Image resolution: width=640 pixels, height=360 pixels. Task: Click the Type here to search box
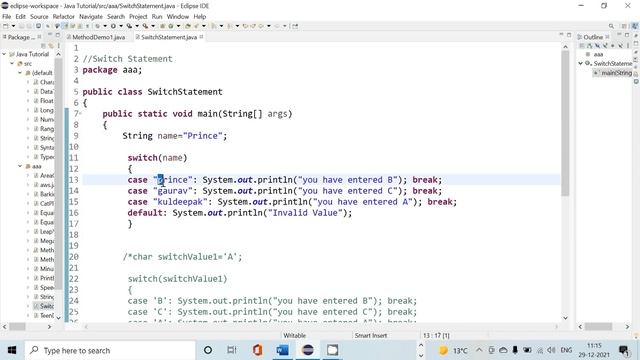click(x=110, y=350)
